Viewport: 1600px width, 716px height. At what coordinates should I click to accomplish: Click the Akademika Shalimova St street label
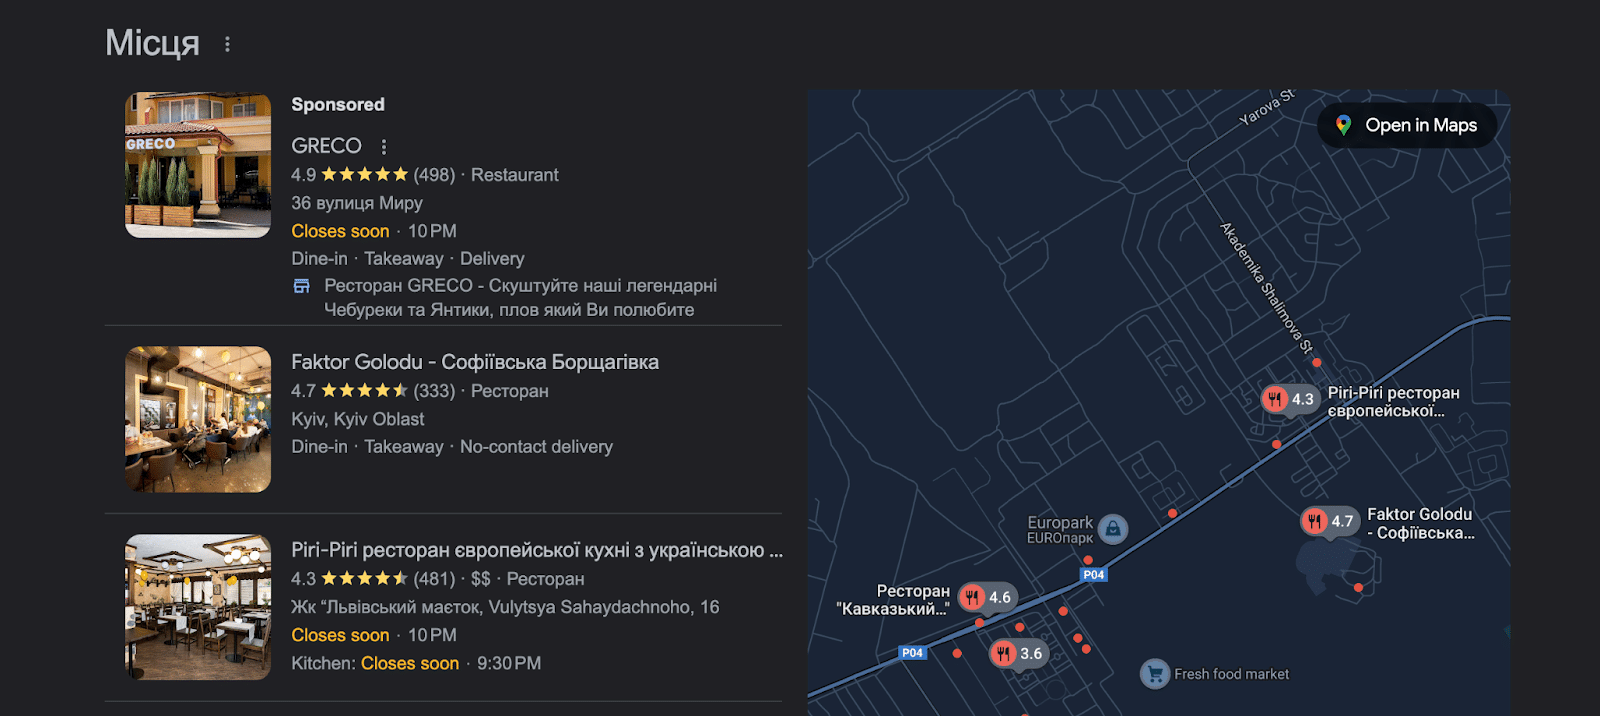pyautogui.click(x=1266, y=288)
